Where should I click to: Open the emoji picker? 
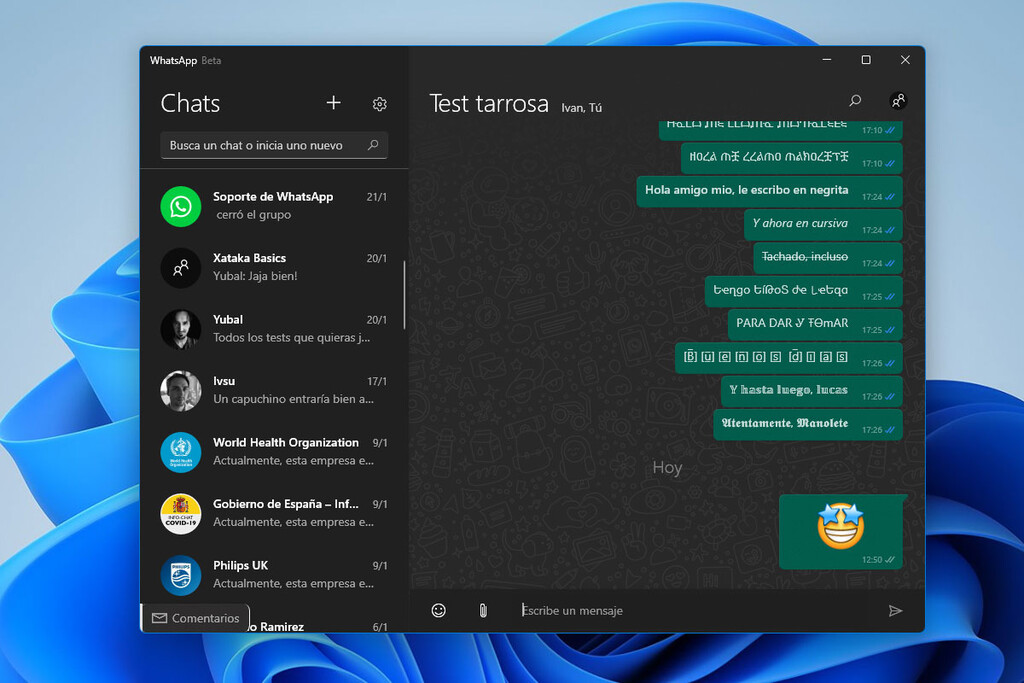(438, 610)
